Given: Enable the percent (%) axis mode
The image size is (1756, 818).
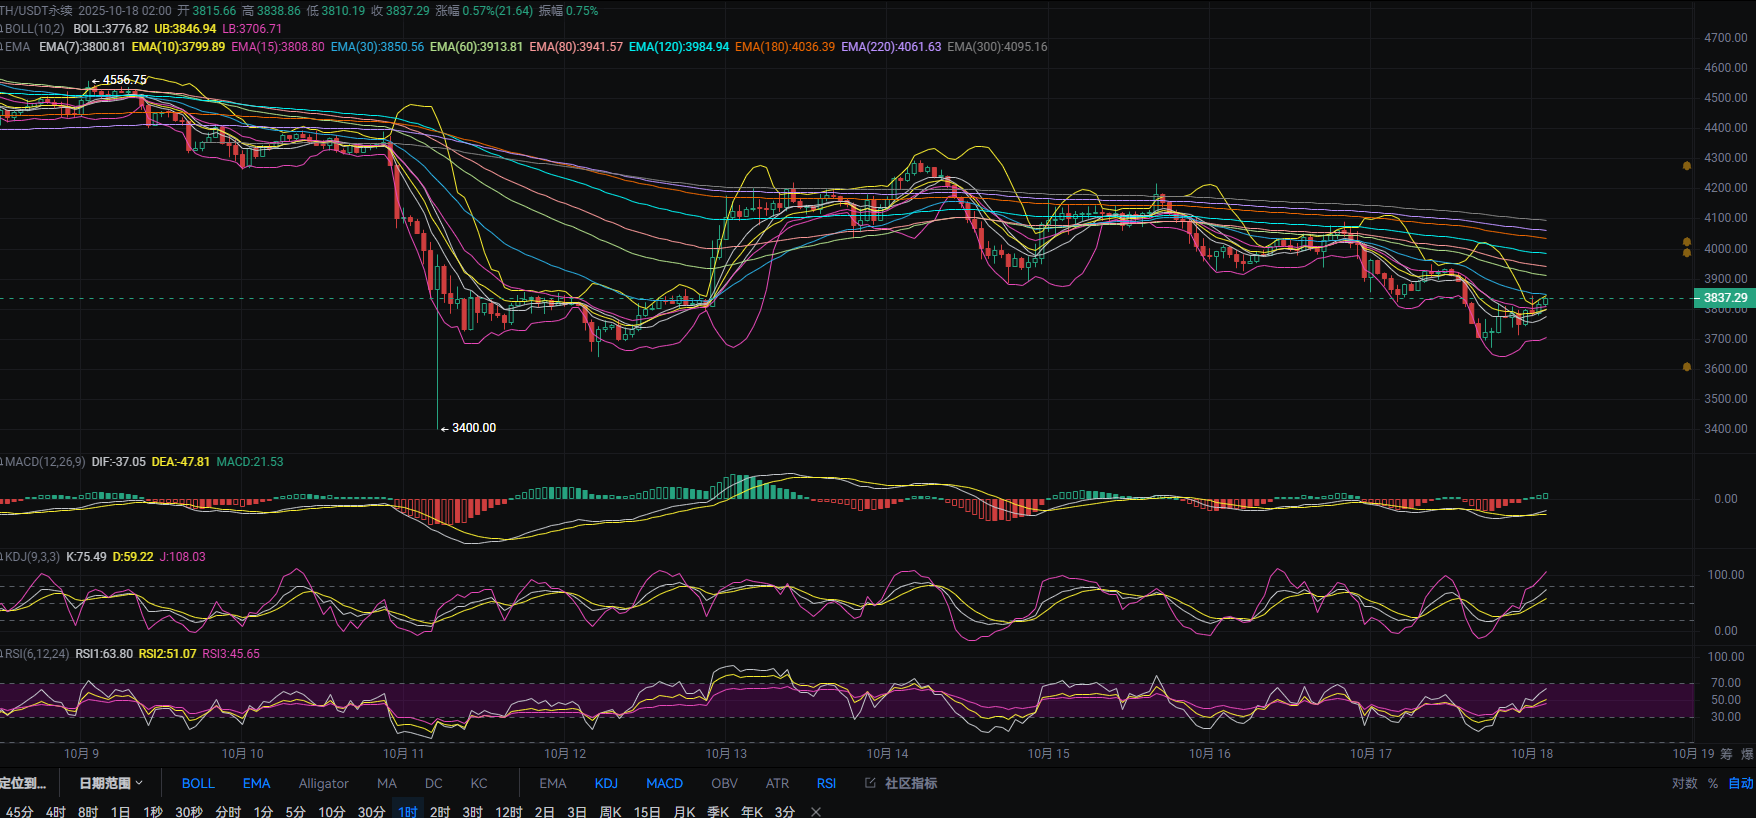Looking at the screenshot, I should [x=1713, y=783].
